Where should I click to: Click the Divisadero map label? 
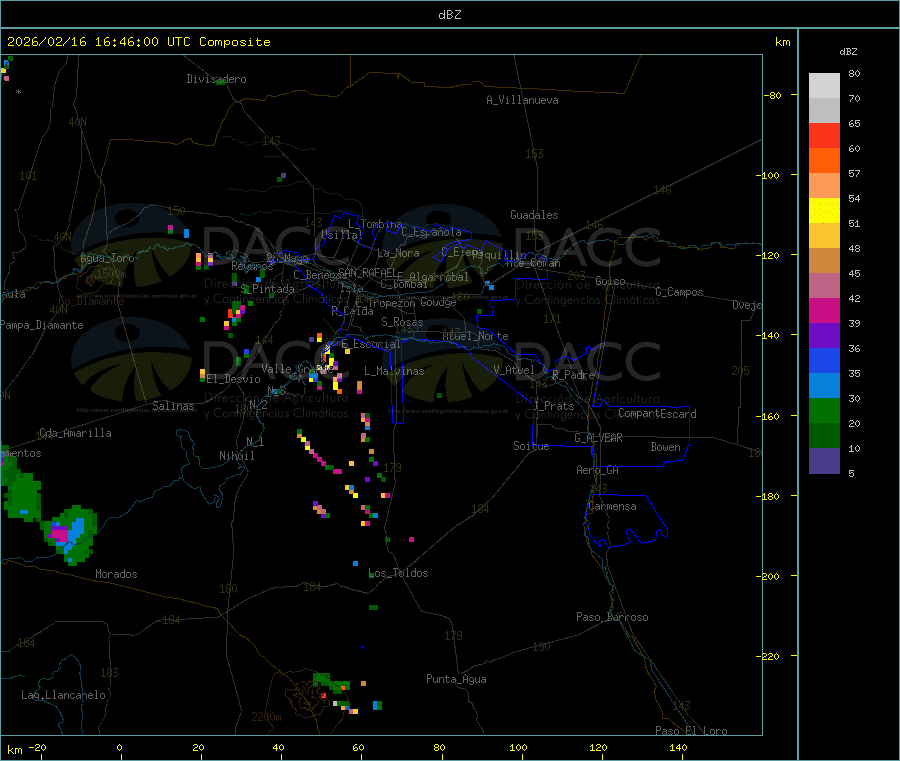point(216,79)
